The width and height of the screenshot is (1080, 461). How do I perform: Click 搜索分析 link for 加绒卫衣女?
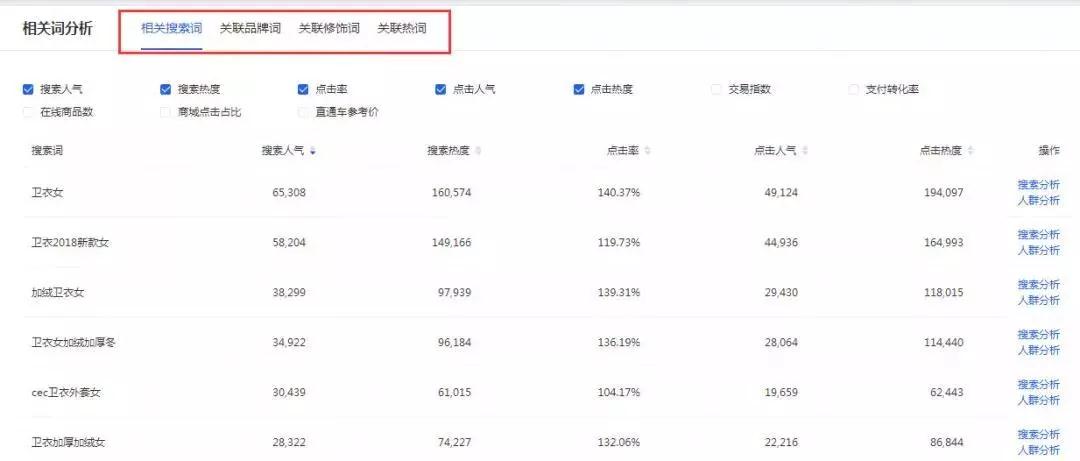(x=1038, y=284)
